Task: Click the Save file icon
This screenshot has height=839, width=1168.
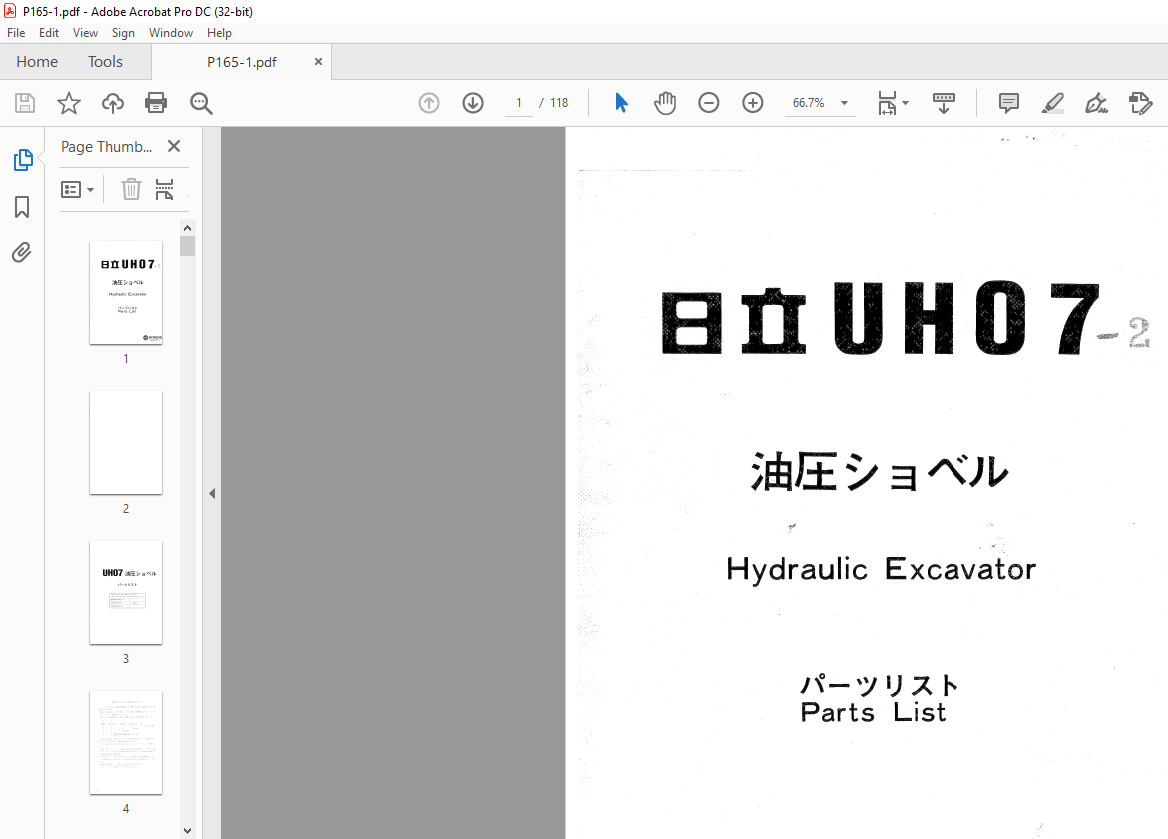Action: click(25, 103)
